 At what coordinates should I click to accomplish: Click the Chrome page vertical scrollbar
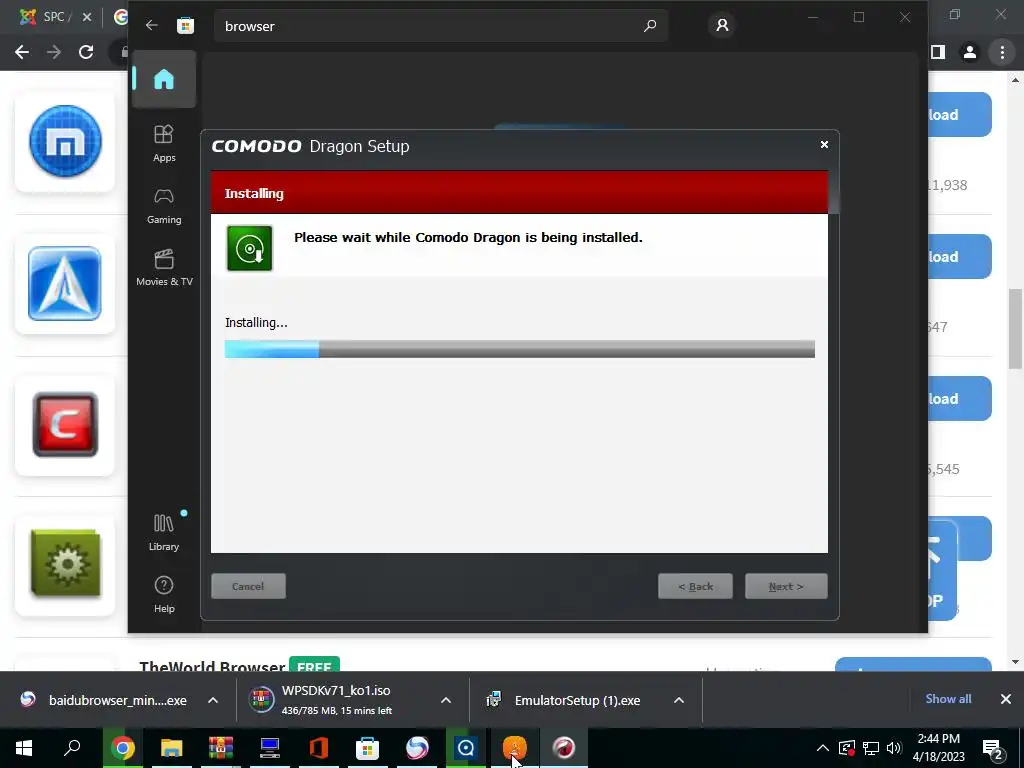(1016, 328)
